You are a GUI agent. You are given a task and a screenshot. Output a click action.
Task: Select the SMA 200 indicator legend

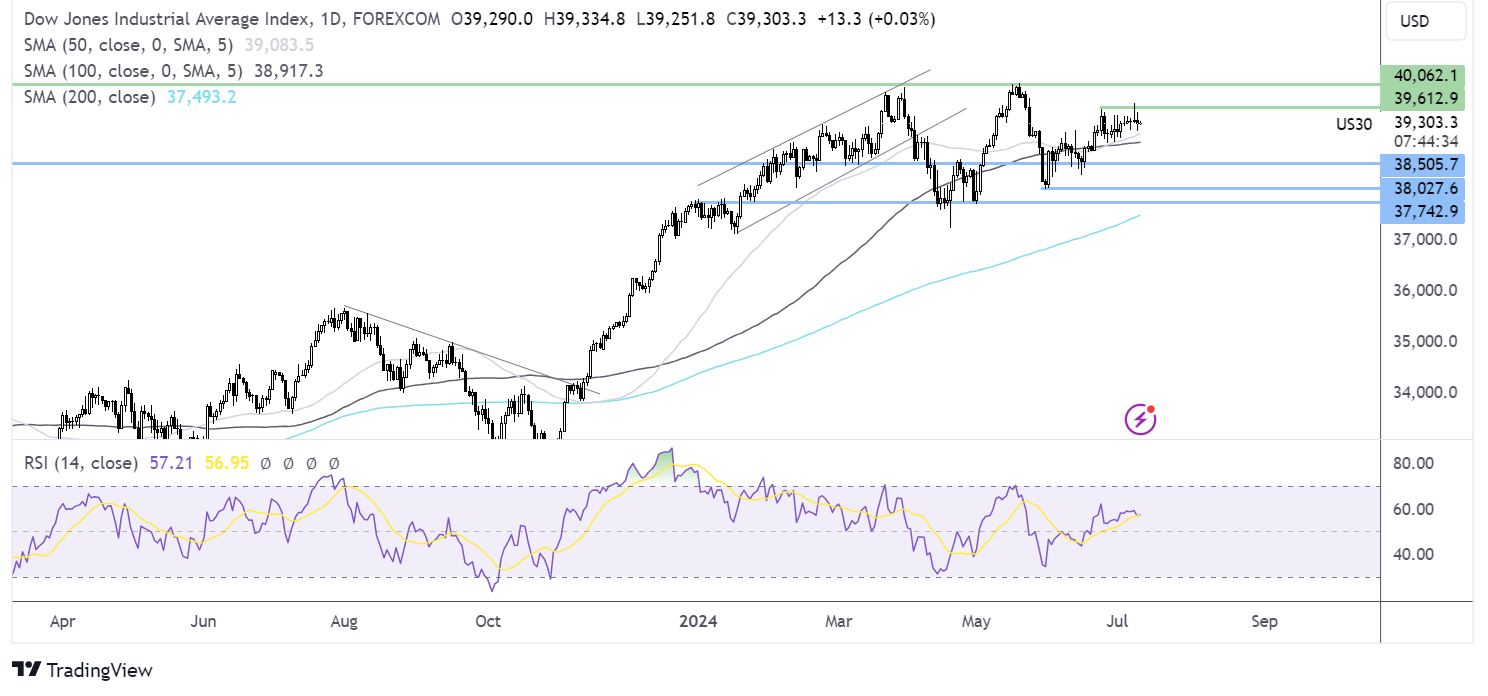coord(88,97)
